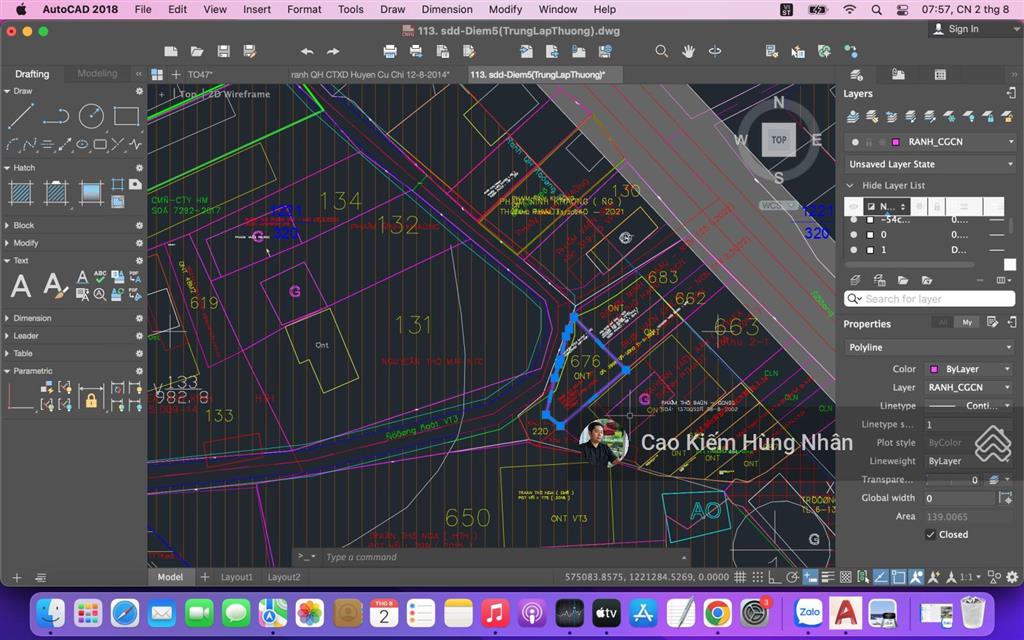This screenshot has height=640, width=1024.
Task: Choose the Gradient hatch tool
Action: (91, 193)
